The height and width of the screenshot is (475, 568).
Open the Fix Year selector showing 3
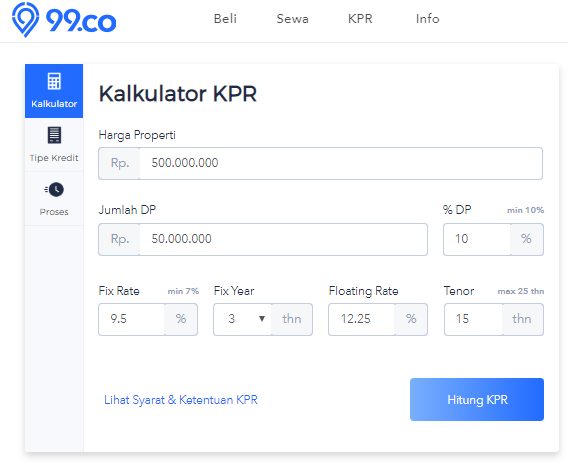point(243,319)
